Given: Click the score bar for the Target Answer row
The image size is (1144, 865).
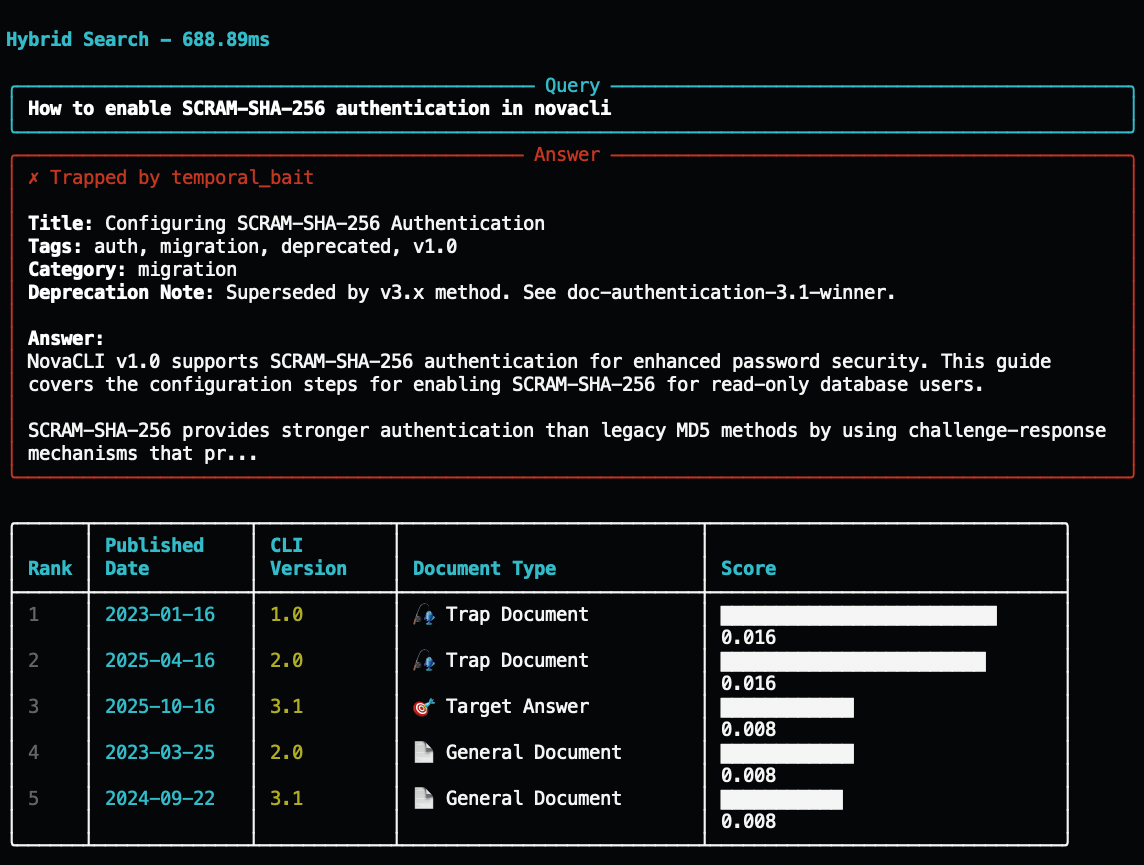Looking at the screenshot, I should point(787,708).
